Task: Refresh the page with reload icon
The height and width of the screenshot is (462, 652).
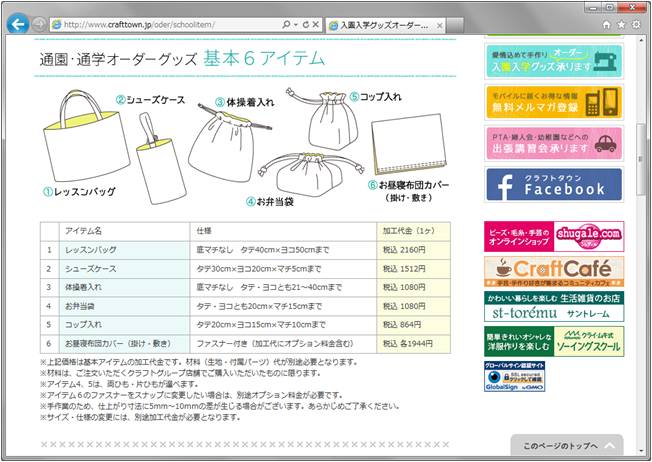Action: [305, 22]
